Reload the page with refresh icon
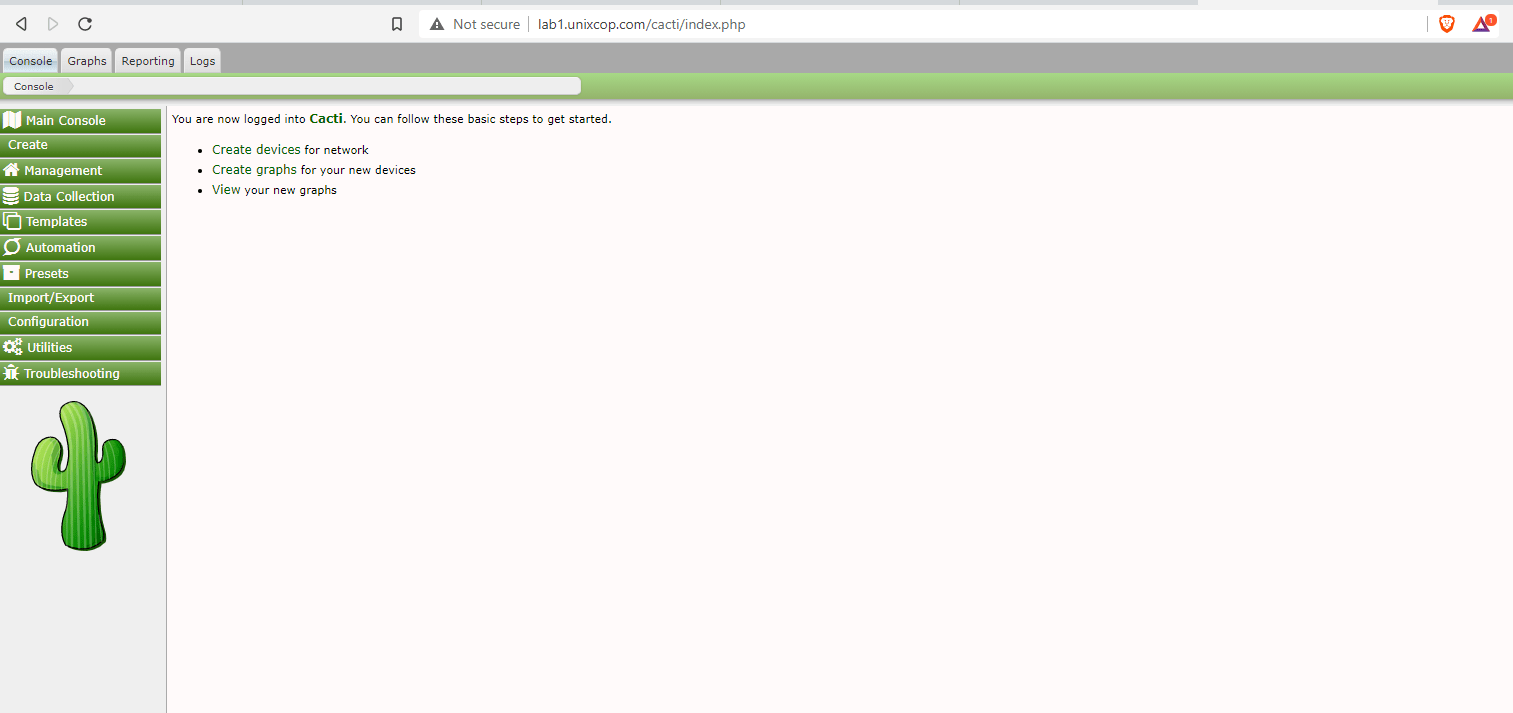Image resolution: width=1513 pixels, height=713 pixels. [x=85, y=24]
